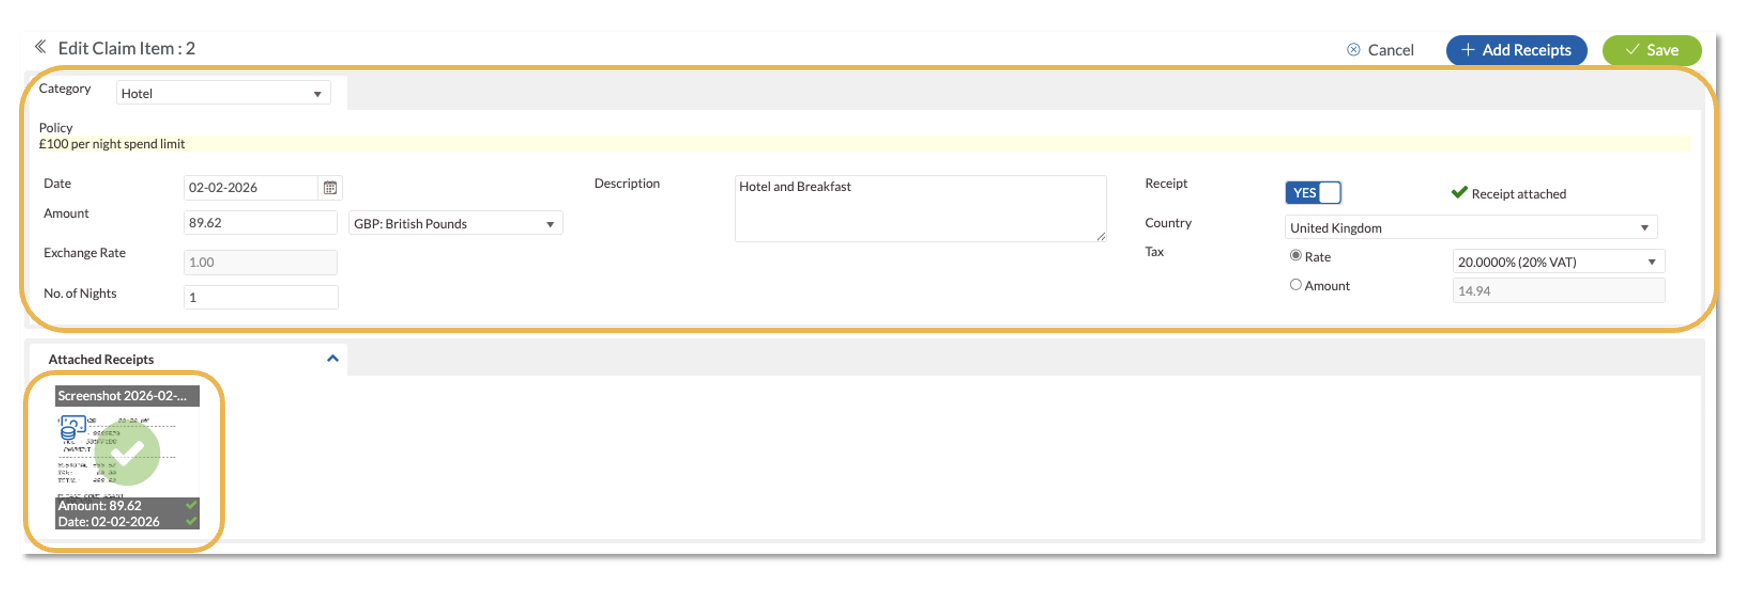Go back using the double chevron icon
The image size is (1748, 590).
40,47
